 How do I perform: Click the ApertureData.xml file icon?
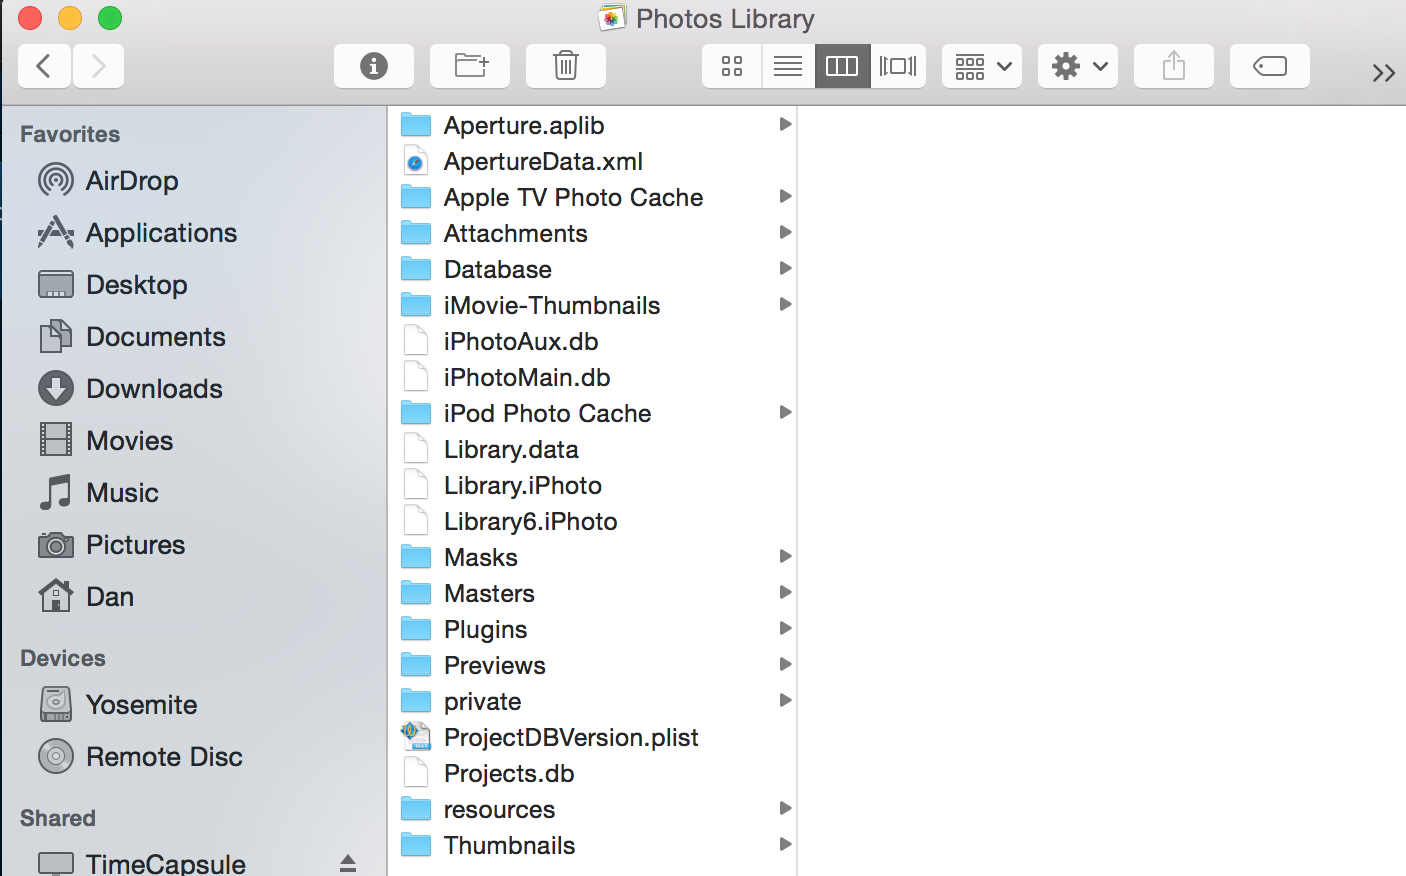(x=416, y=161)
